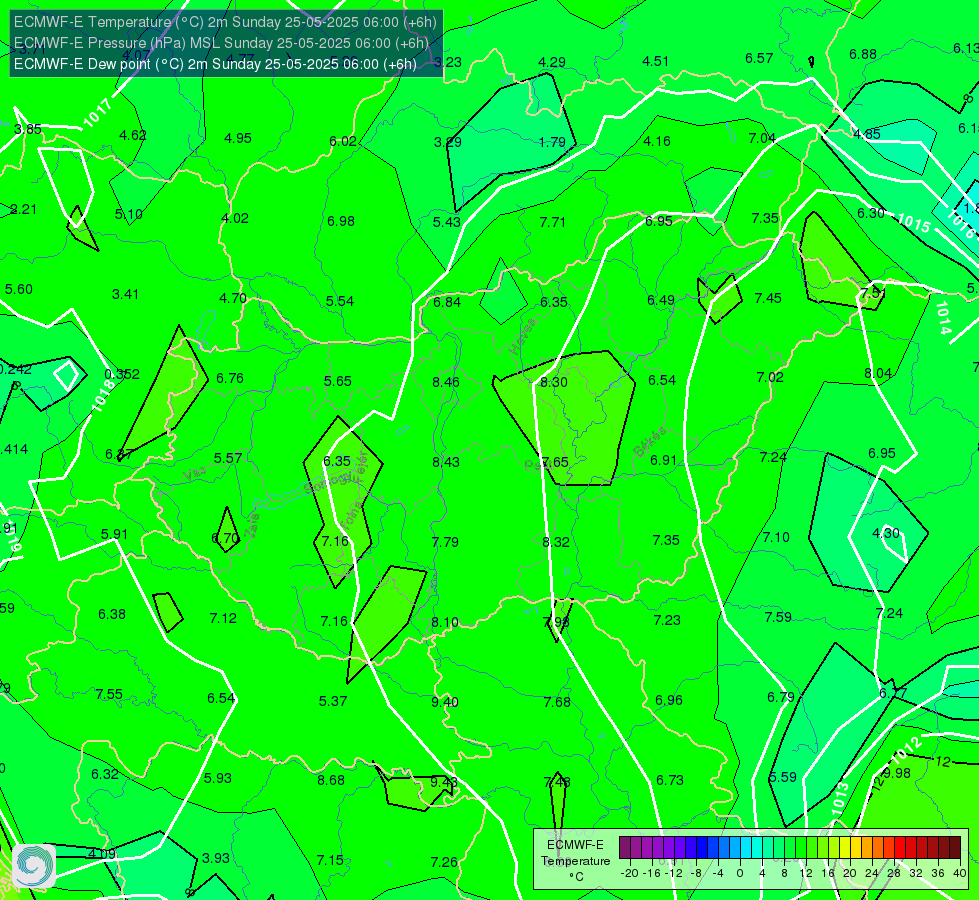Click the dark purple -20 legend swatch
The width and height of the screenshot is (979, 900).
[x=625, y=848]
